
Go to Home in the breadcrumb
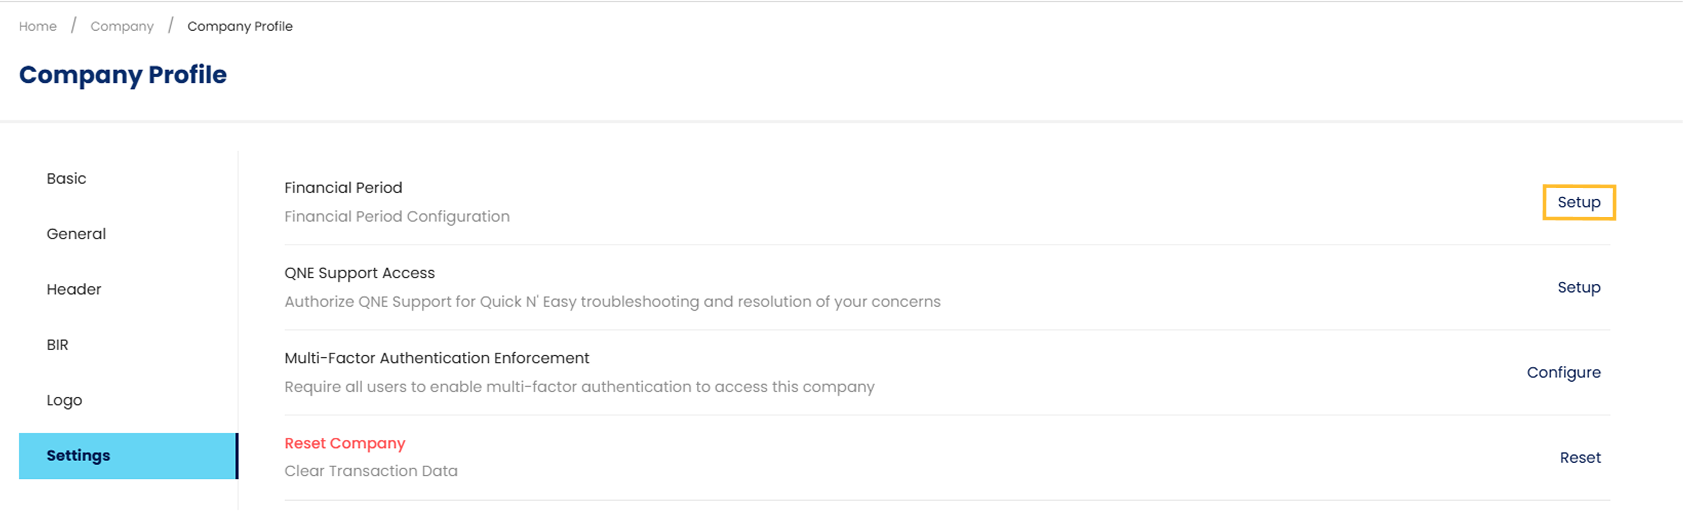[38, 26]
